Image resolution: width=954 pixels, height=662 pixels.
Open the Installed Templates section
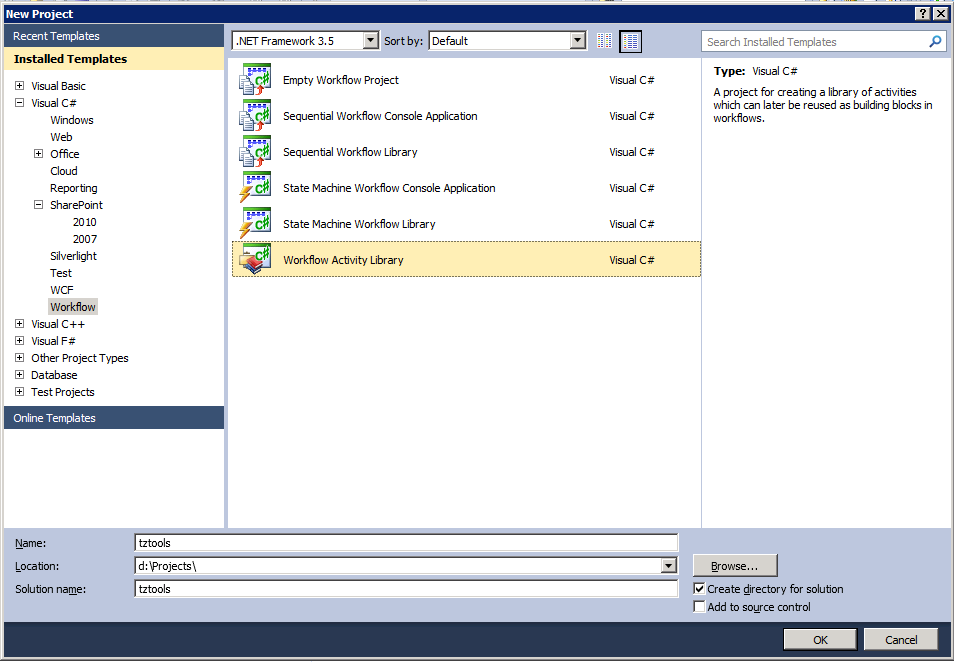click(x=114, y=59)
